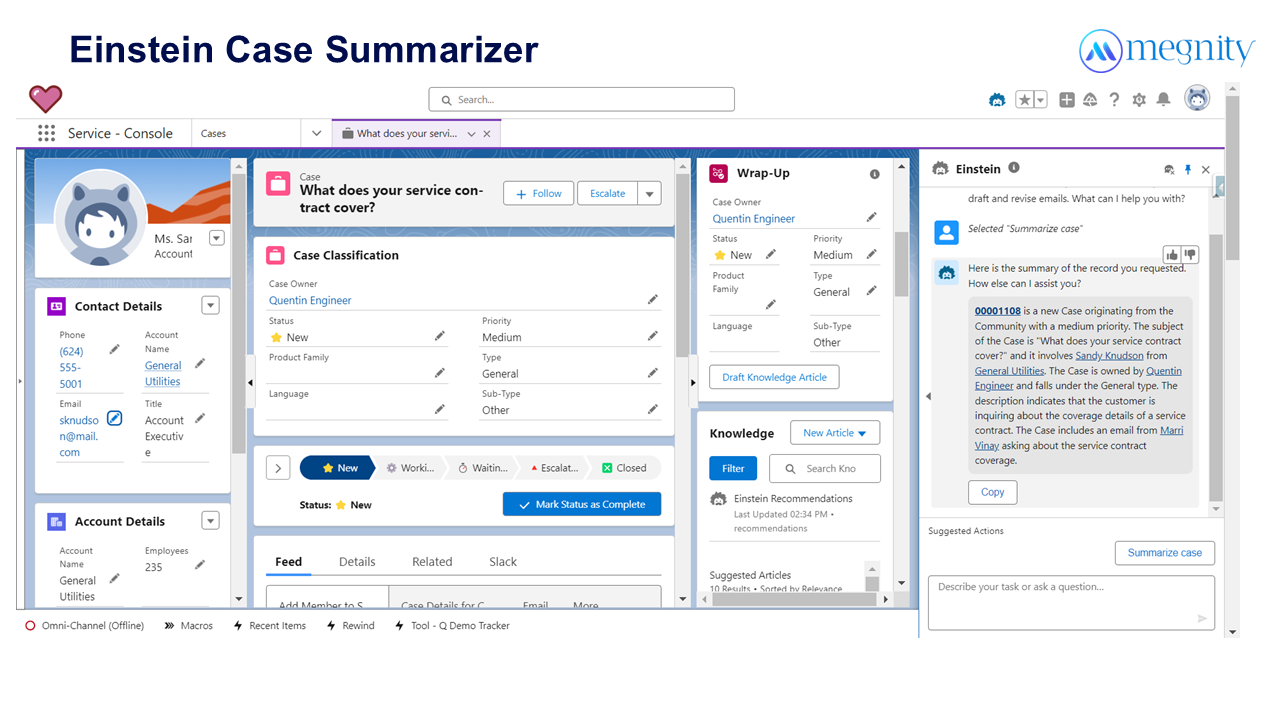The image size is (1280, 720).
Task: Focus the Search Knowledge field
Action: 825,468
